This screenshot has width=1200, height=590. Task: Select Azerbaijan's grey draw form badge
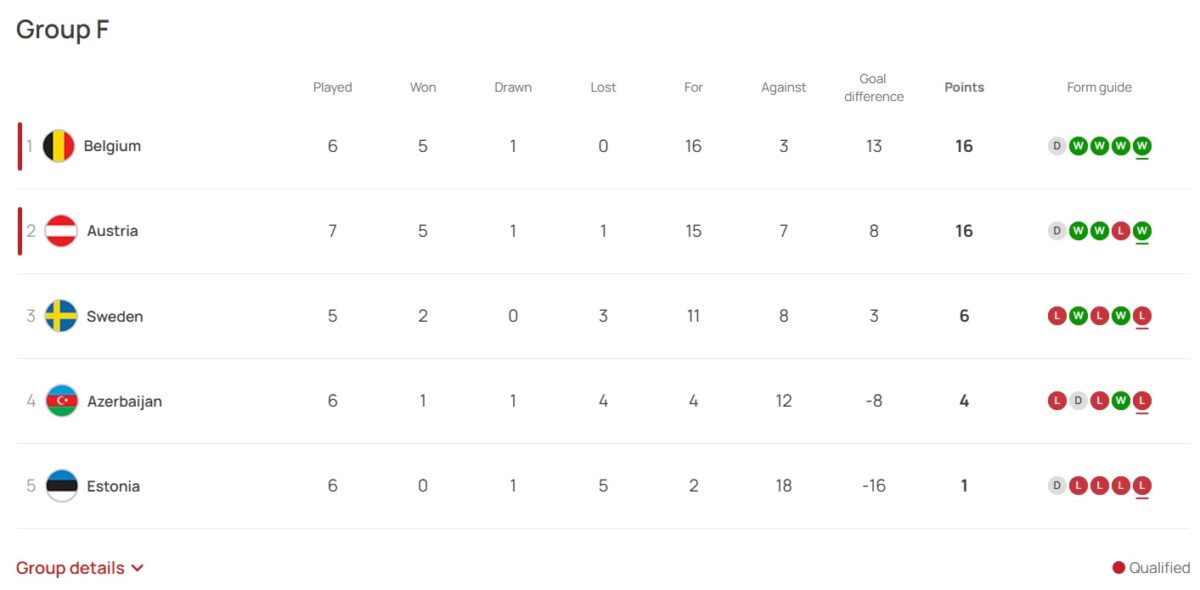(x=1078, y=401)
